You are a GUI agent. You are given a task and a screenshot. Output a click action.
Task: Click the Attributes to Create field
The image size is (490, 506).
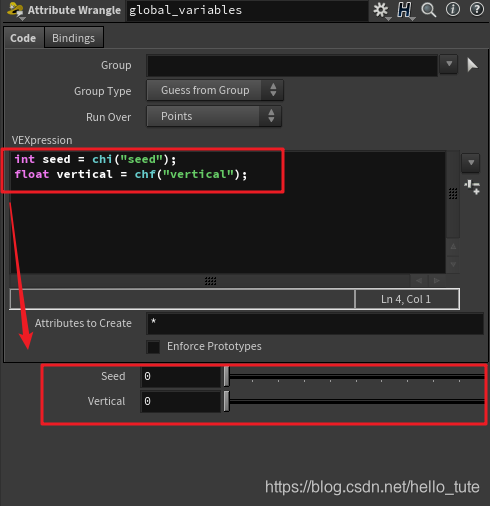coord(315,323)
